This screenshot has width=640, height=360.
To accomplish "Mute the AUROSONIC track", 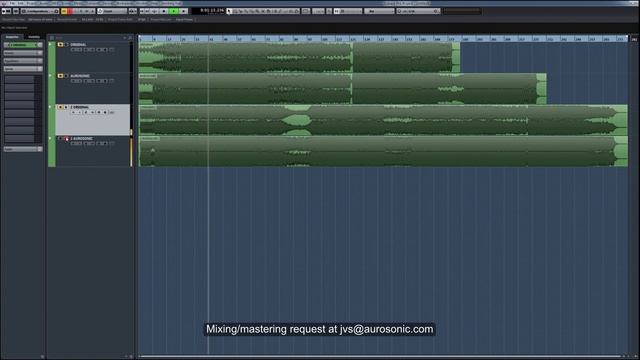I will point(60,76).
